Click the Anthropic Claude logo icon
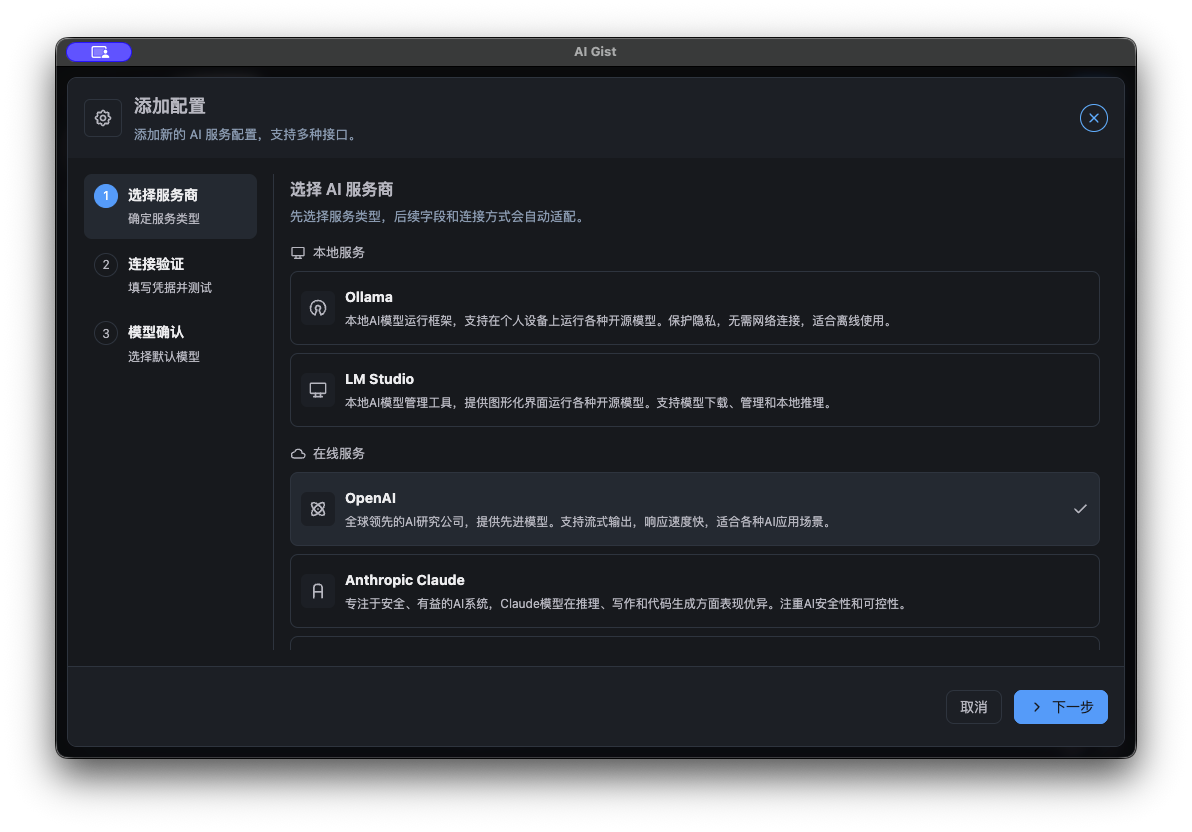The width and height of the screenshot is (1192, 832). [x=318, y=591]
